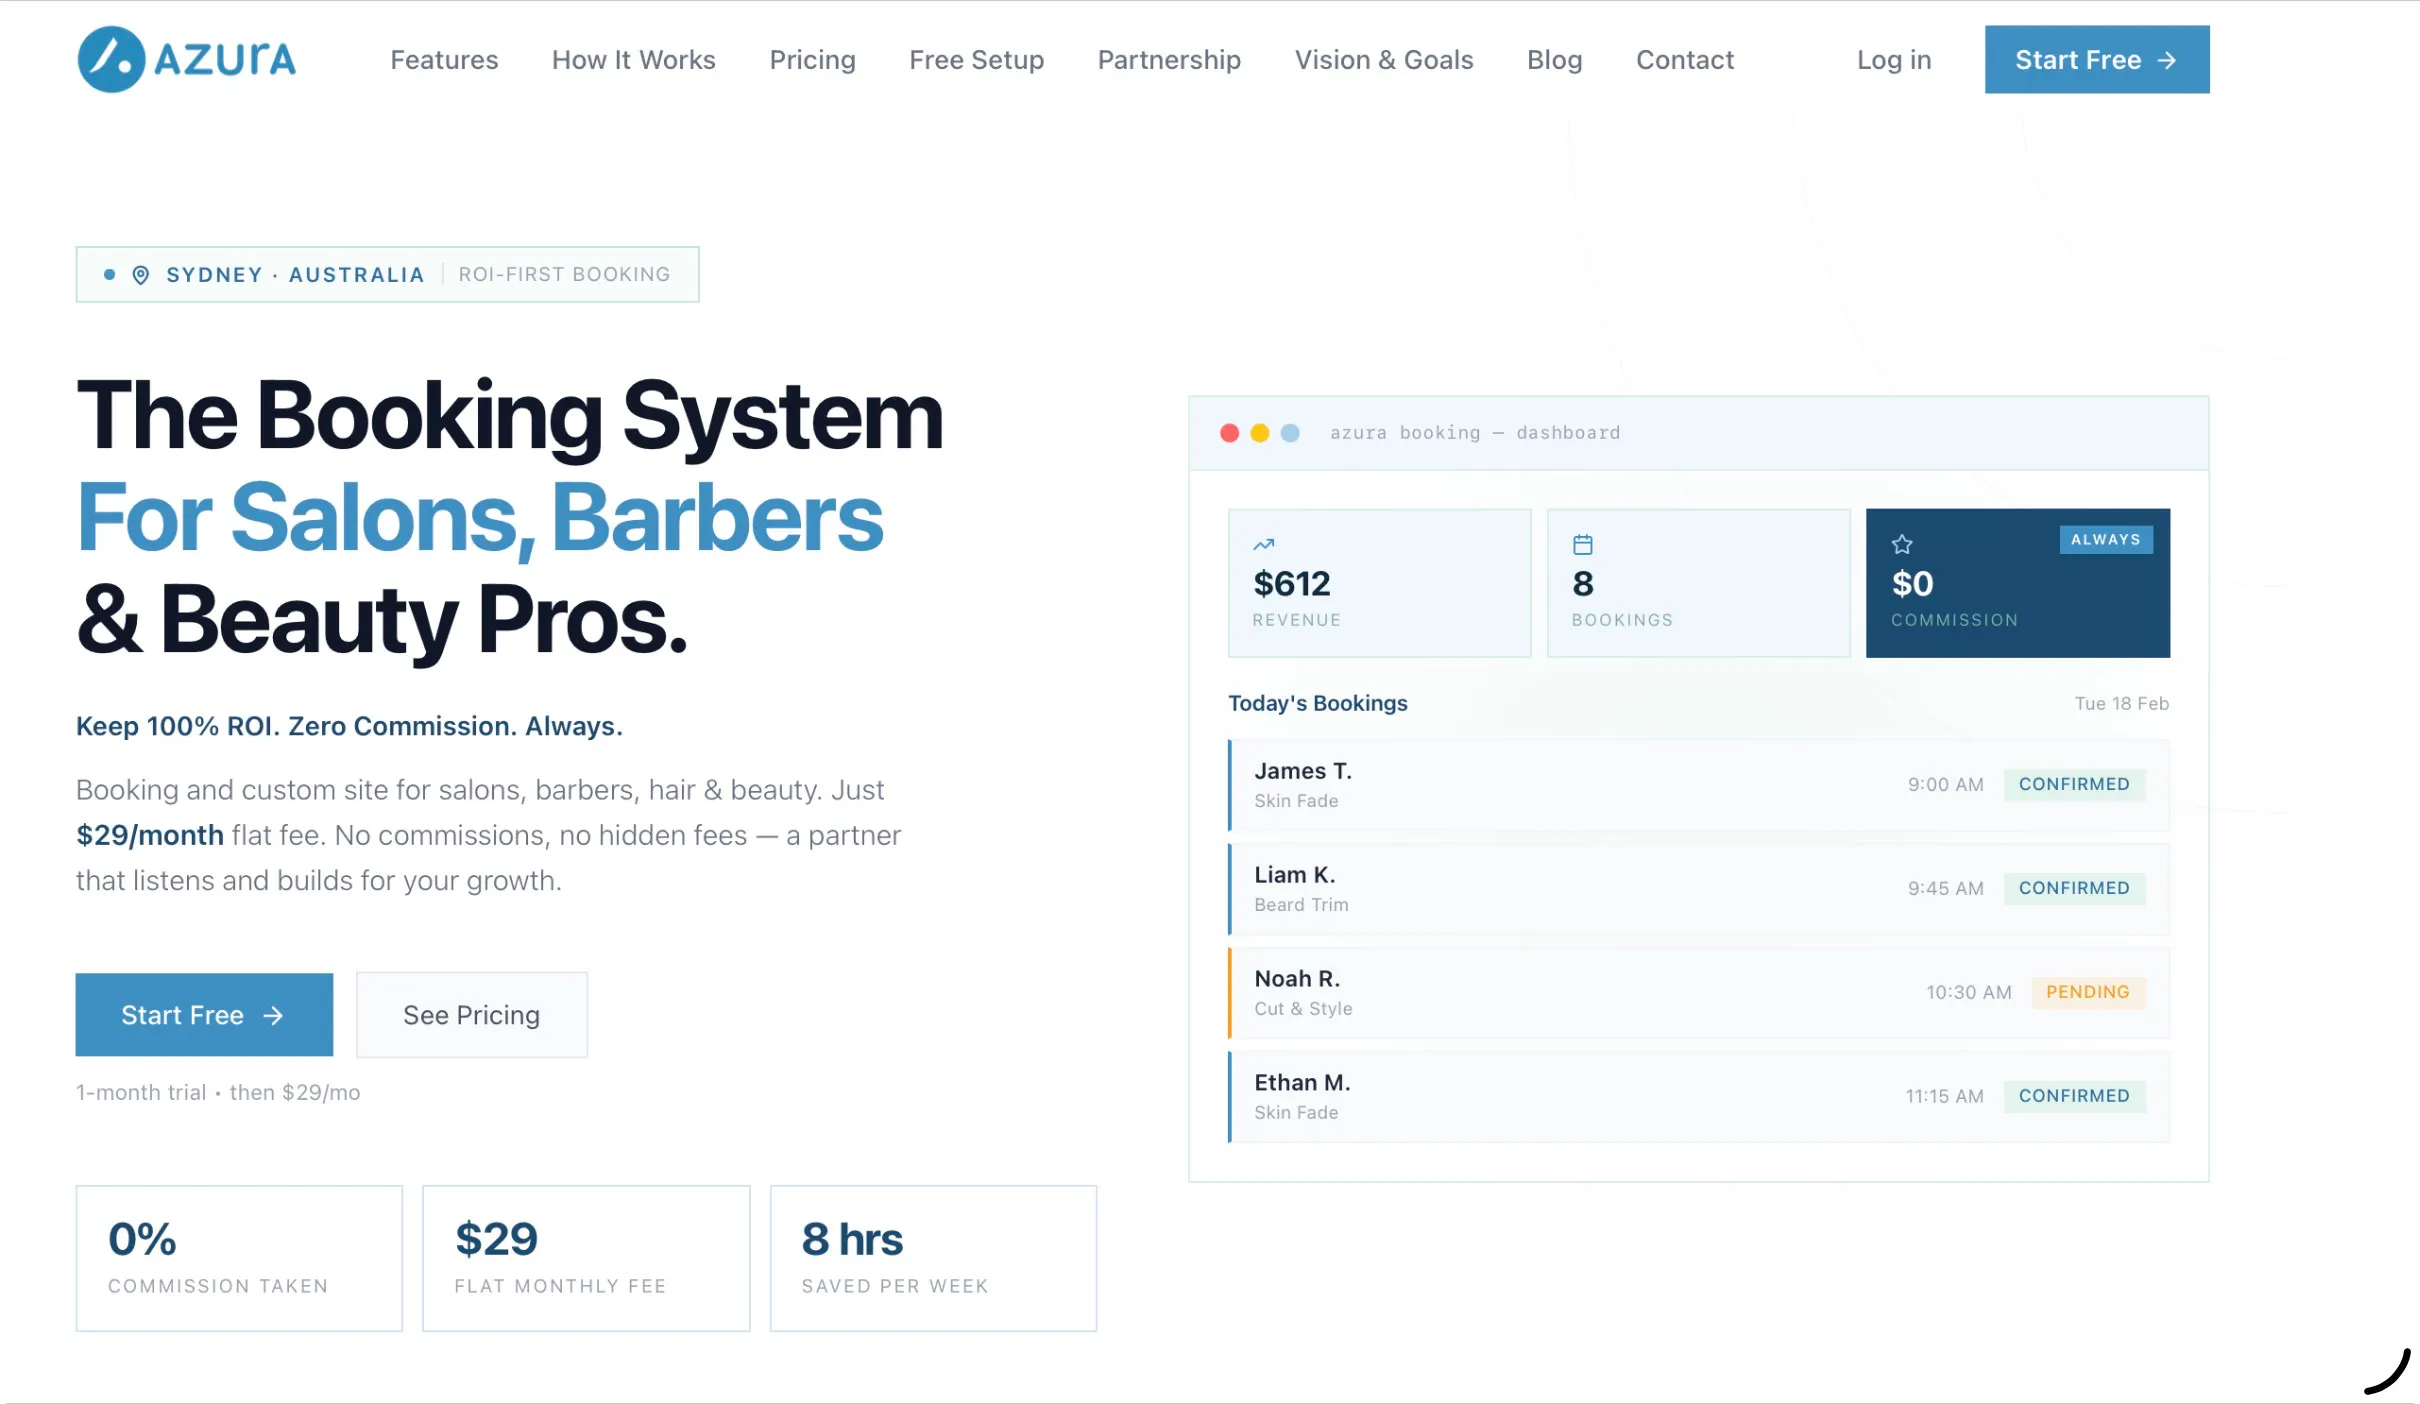
Task: Select the Ethan M. booking row
Action: pyautogui.click(x=1698, y=1097)
